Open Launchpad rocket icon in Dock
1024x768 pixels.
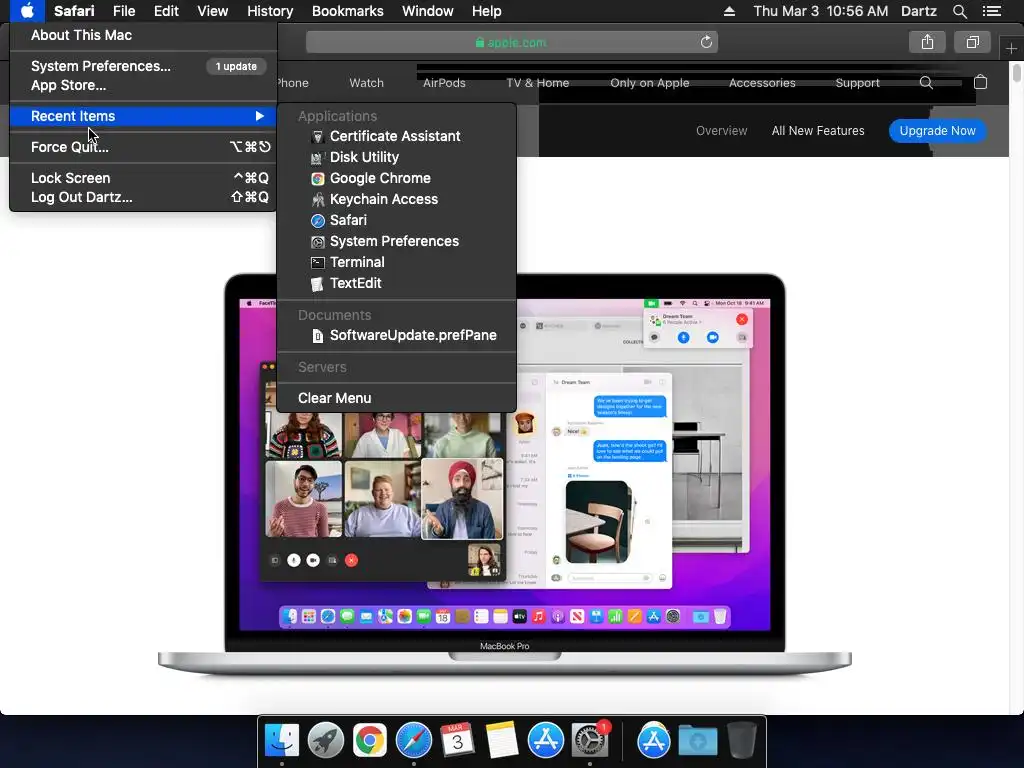click(326, 741)
